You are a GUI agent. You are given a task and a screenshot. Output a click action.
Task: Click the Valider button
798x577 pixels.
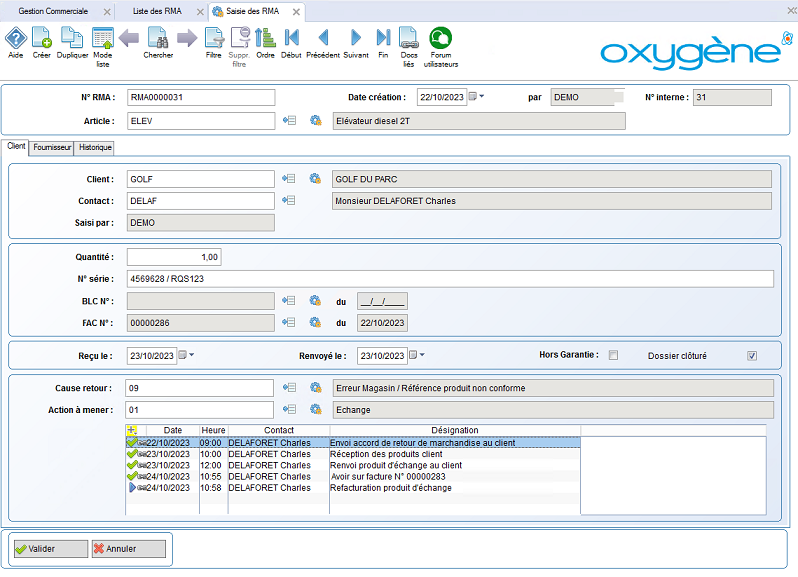(x=49, y=548)
